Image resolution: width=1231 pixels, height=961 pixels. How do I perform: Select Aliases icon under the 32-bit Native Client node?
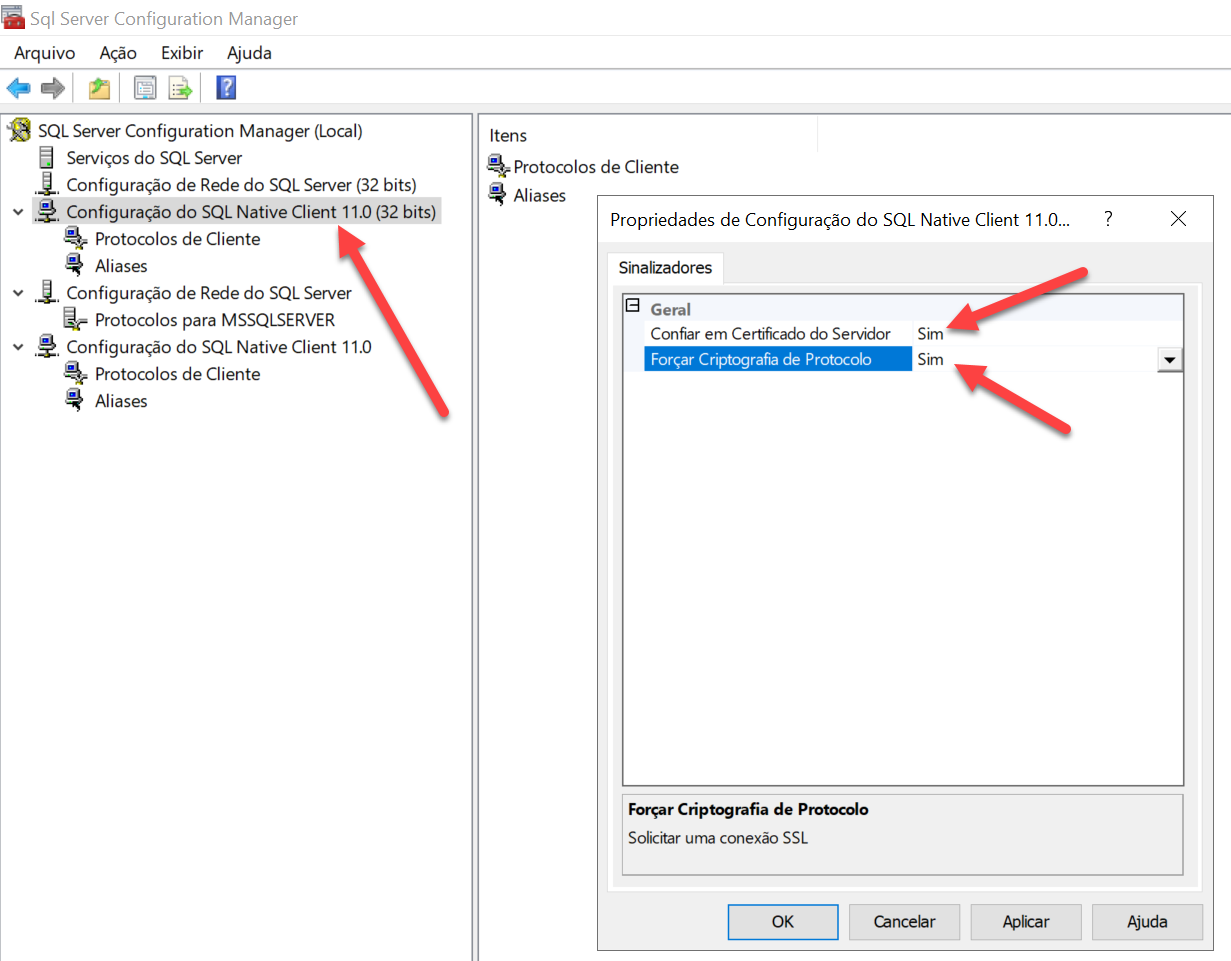[x=75, y=265]
